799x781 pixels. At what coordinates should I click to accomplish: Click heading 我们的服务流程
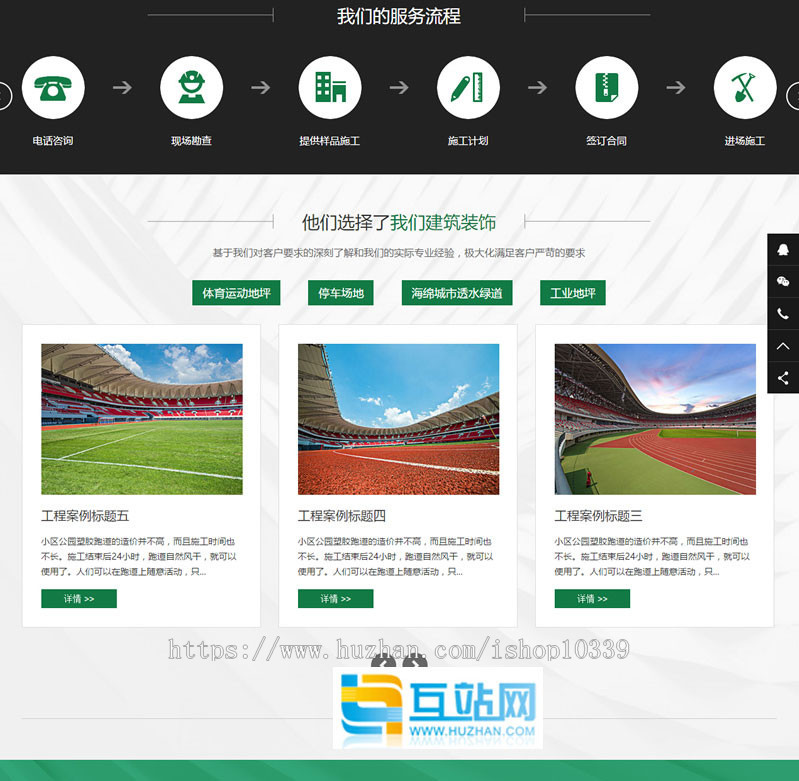pyautogui.click(x=398, y=16)
